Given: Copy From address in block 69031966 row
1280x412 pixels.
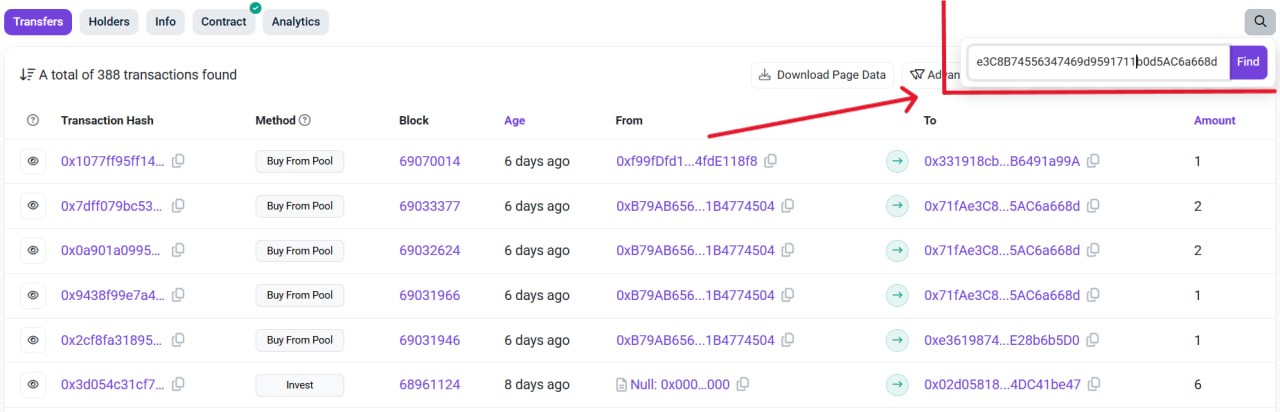Looking at the screenshot, I should click(788, 295).
